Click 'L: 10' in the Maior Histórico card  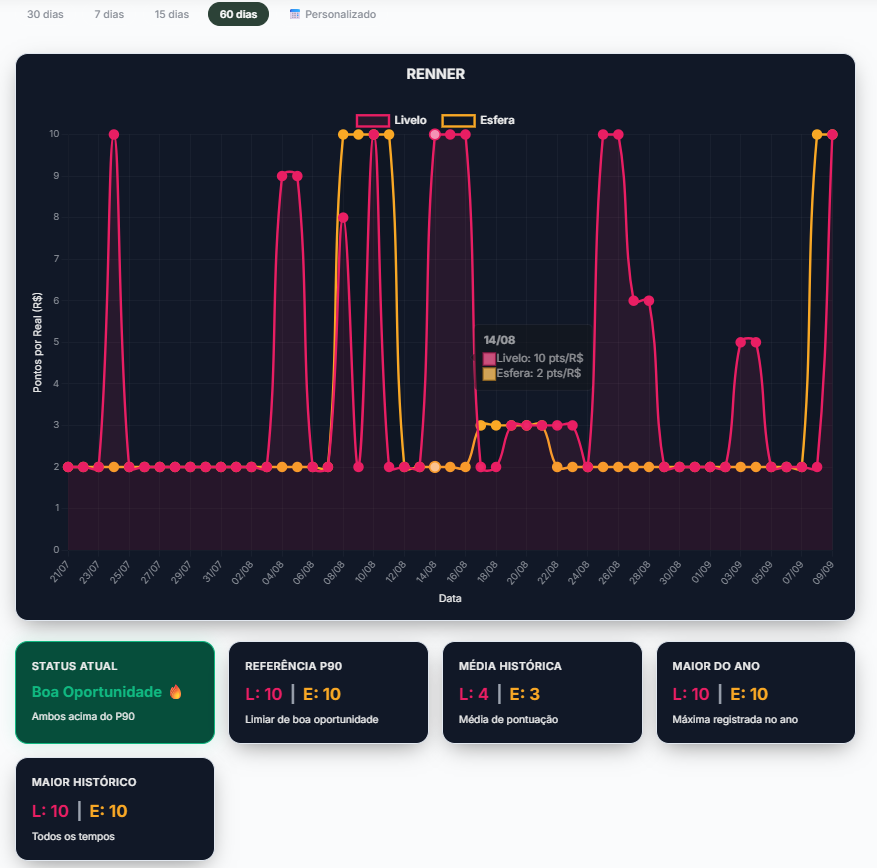(x=50, y=811)
